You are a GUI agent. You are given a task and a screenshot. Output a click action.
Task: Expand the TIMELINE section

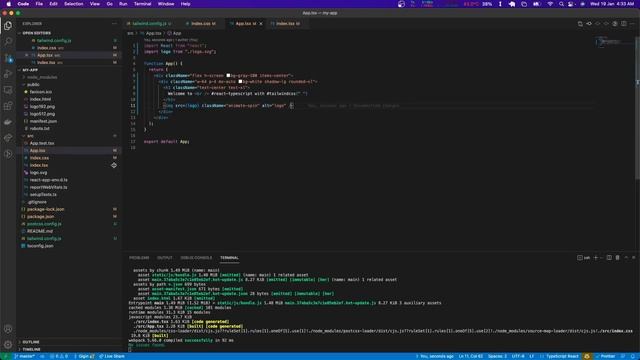click(31, 349)
